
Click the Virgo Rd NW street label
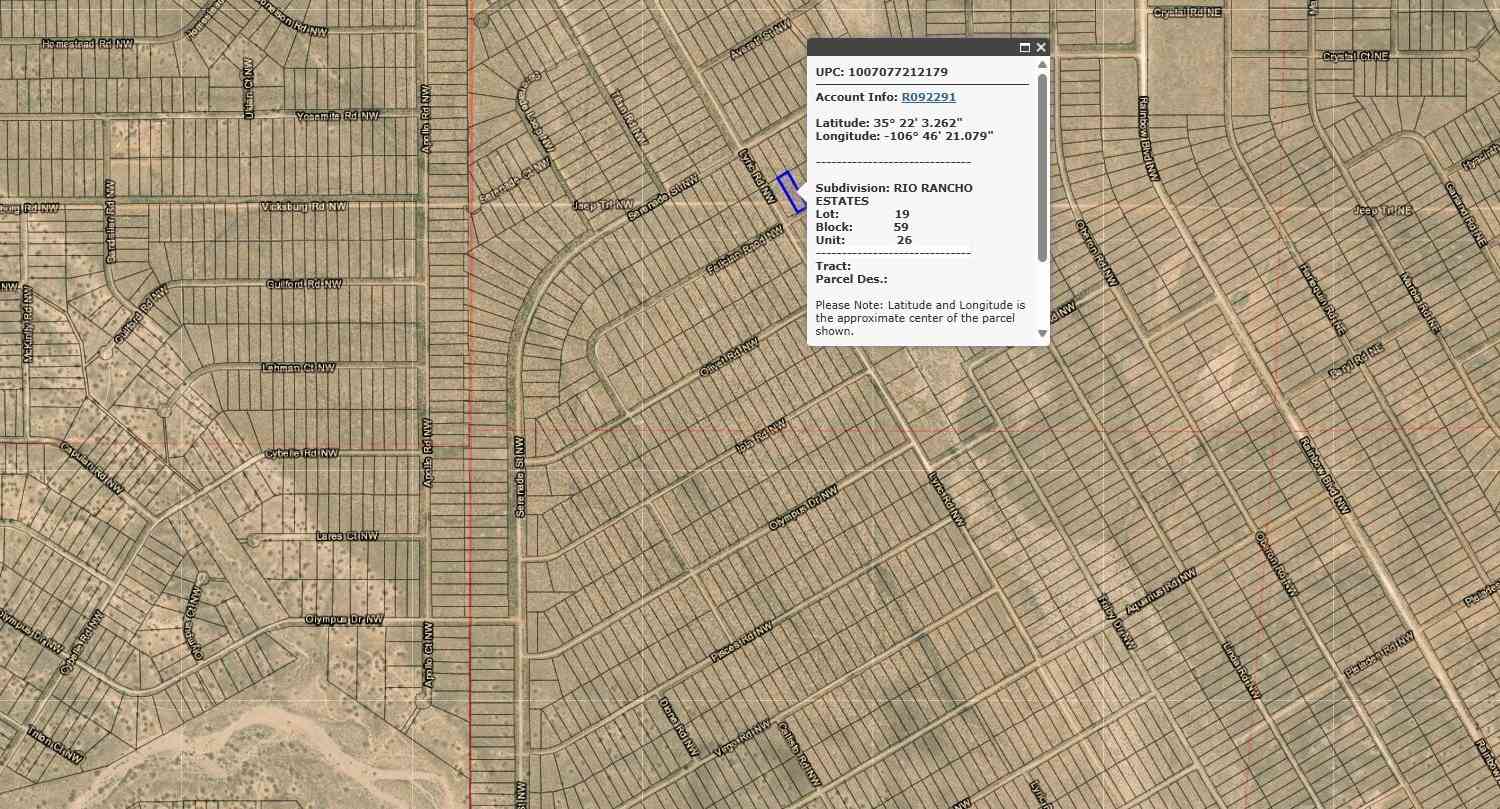point(743,738)
